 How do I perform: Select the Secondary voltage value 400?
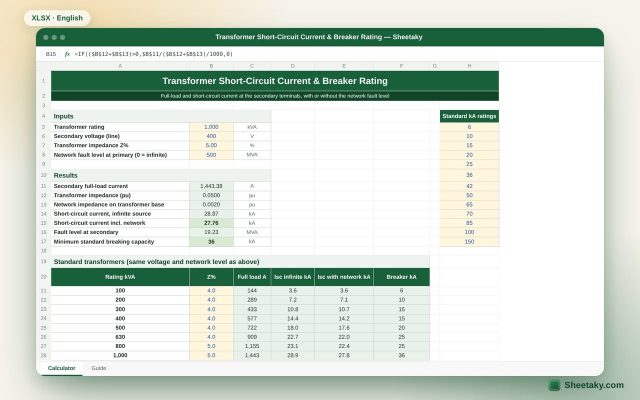[211, 136]
